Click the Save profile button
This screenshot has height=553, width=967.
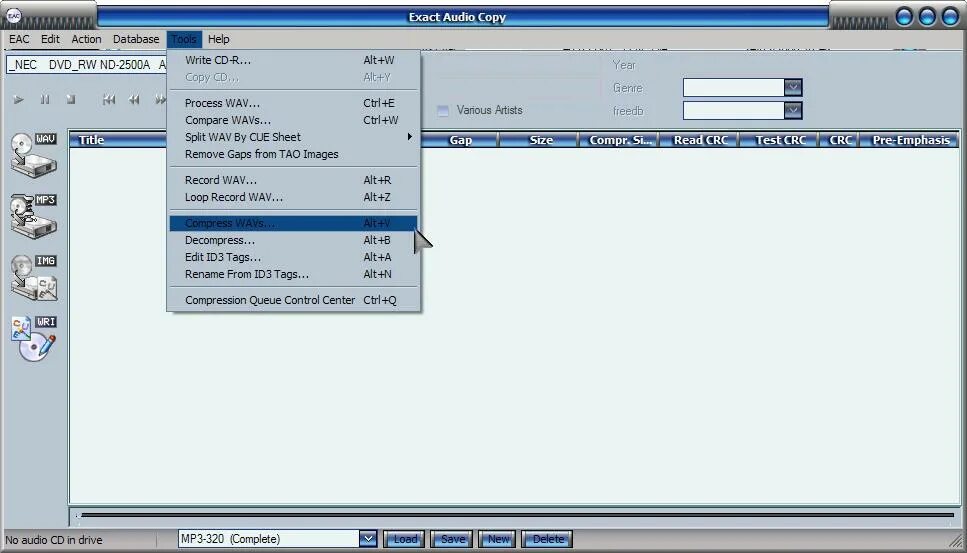click(452, 539)
